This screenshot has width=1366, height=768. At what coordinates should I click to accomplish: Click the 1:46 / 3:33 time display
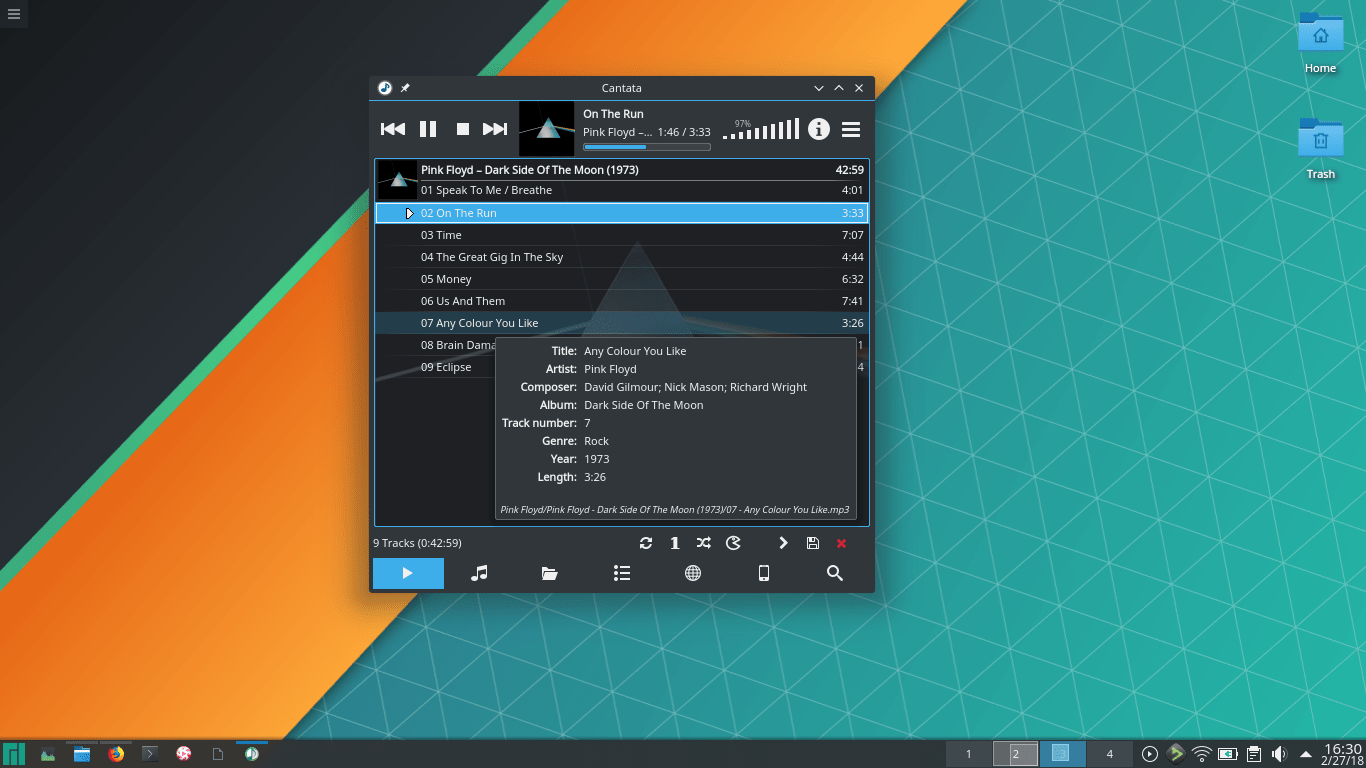tap(684, 132)
